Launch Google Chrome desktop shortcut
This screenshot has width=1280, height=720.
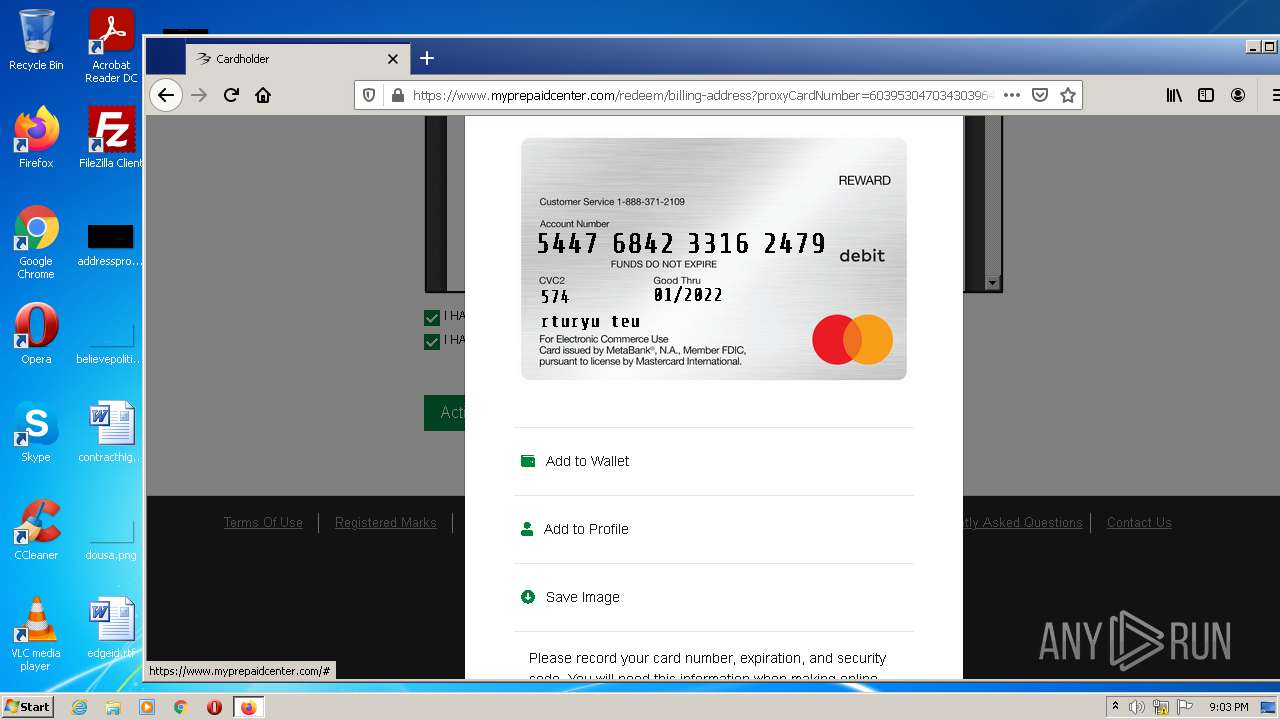[36, 243]
